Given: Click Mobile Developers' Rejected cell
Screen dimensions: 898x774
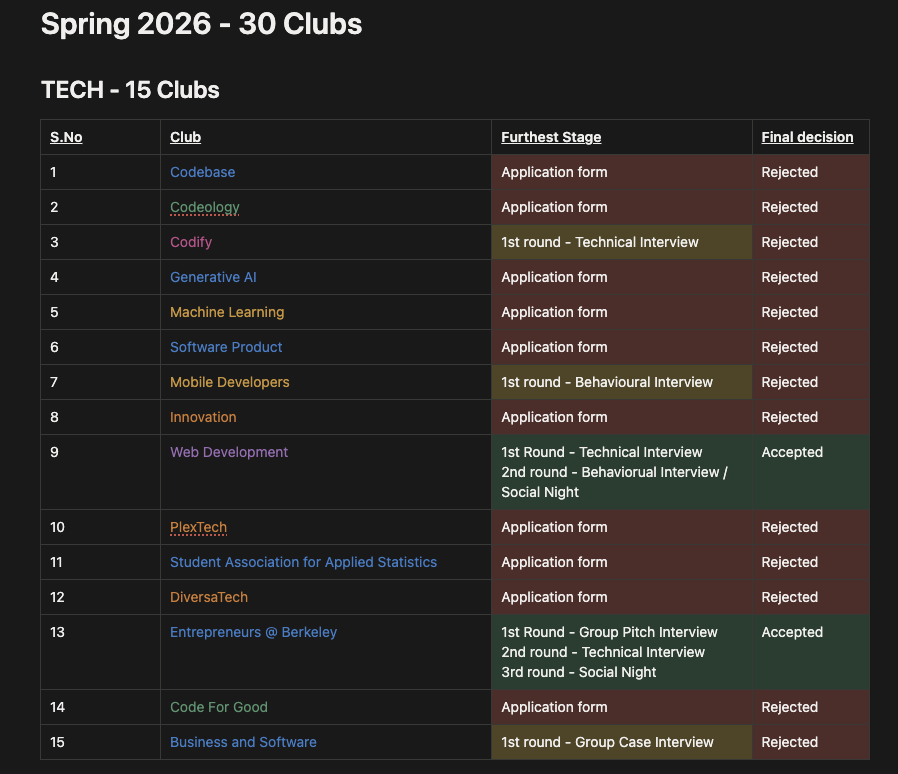Looking at the screenshot, I should [810, 382].
